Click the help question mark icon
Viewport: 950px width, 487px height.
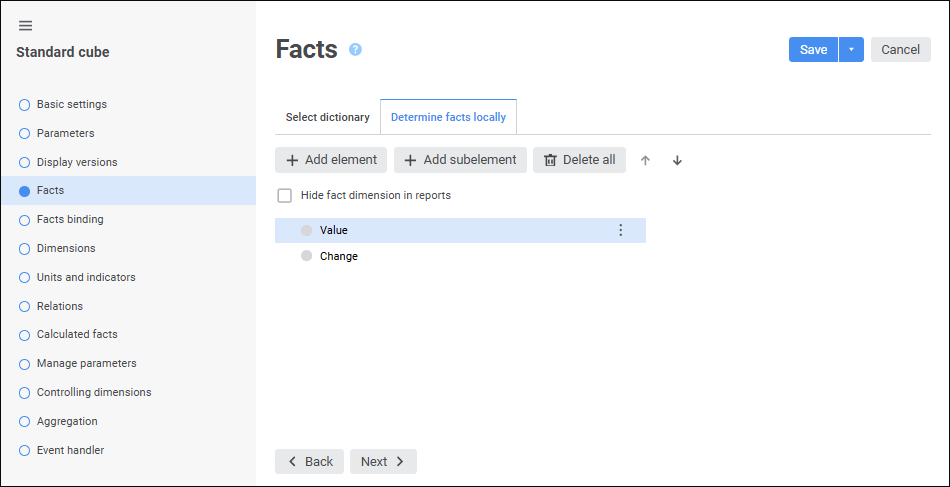coord(355,50)
